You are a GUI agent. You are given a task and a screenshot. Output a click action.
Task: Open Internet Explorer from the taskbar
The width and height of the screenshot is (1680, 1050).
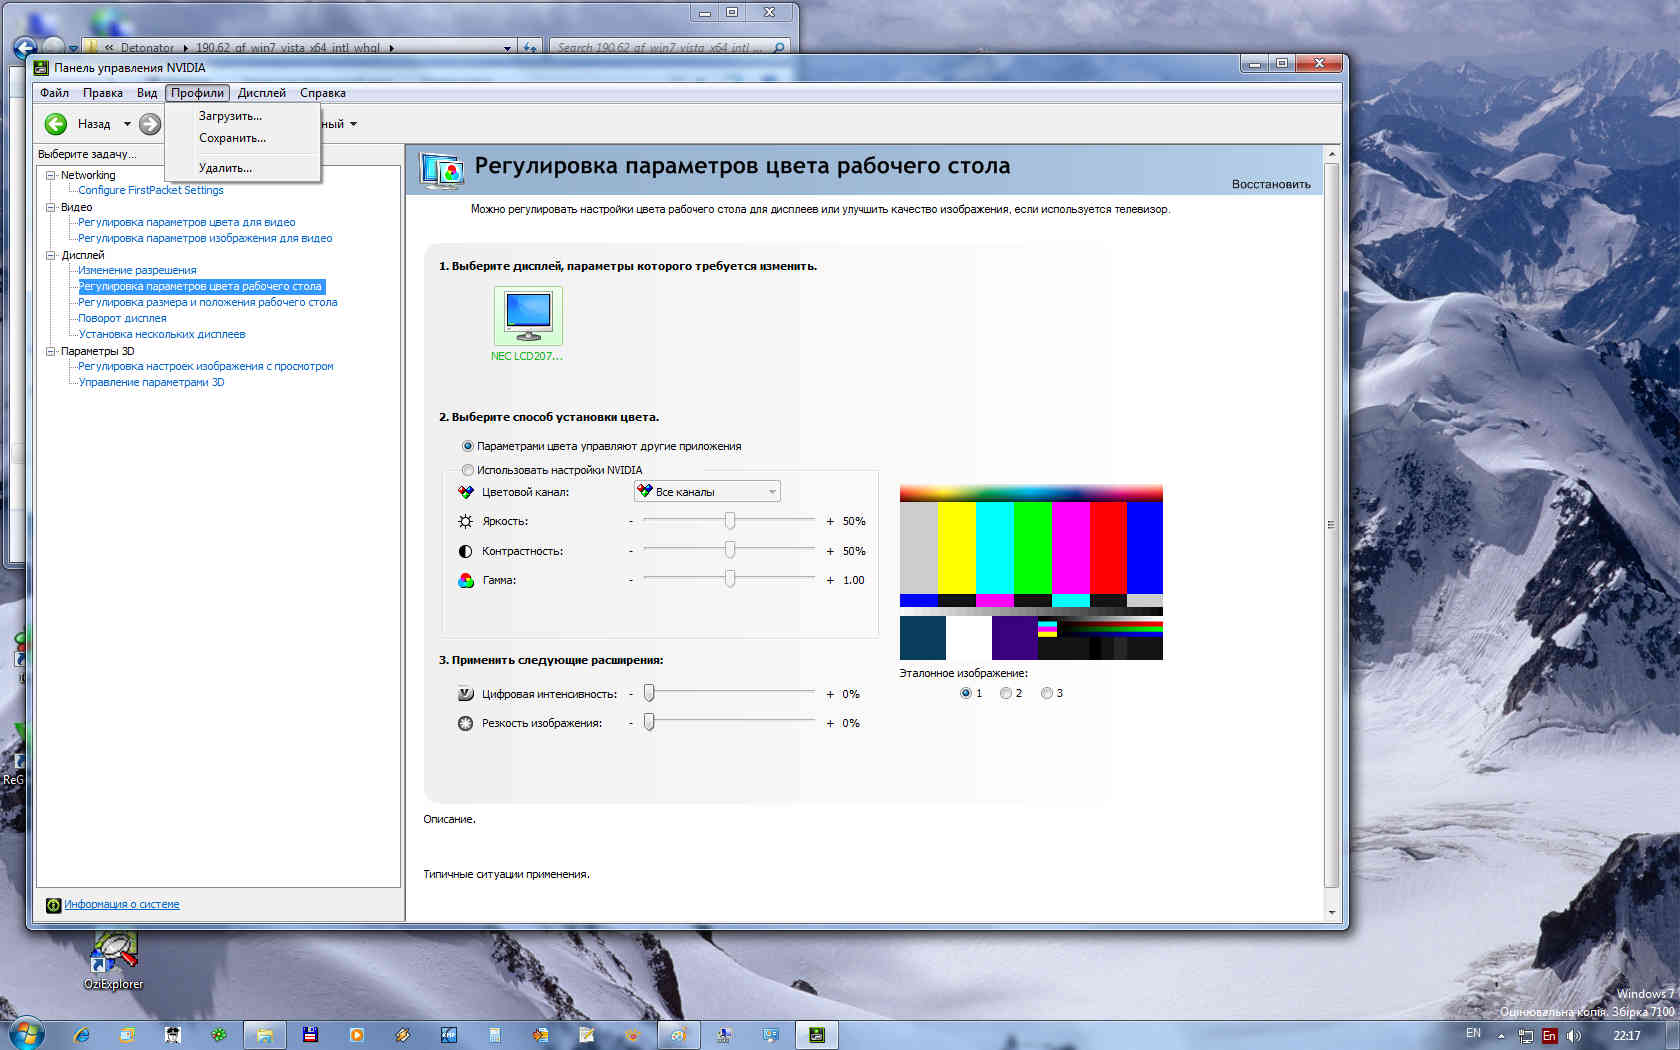[x=82, y=1035]
